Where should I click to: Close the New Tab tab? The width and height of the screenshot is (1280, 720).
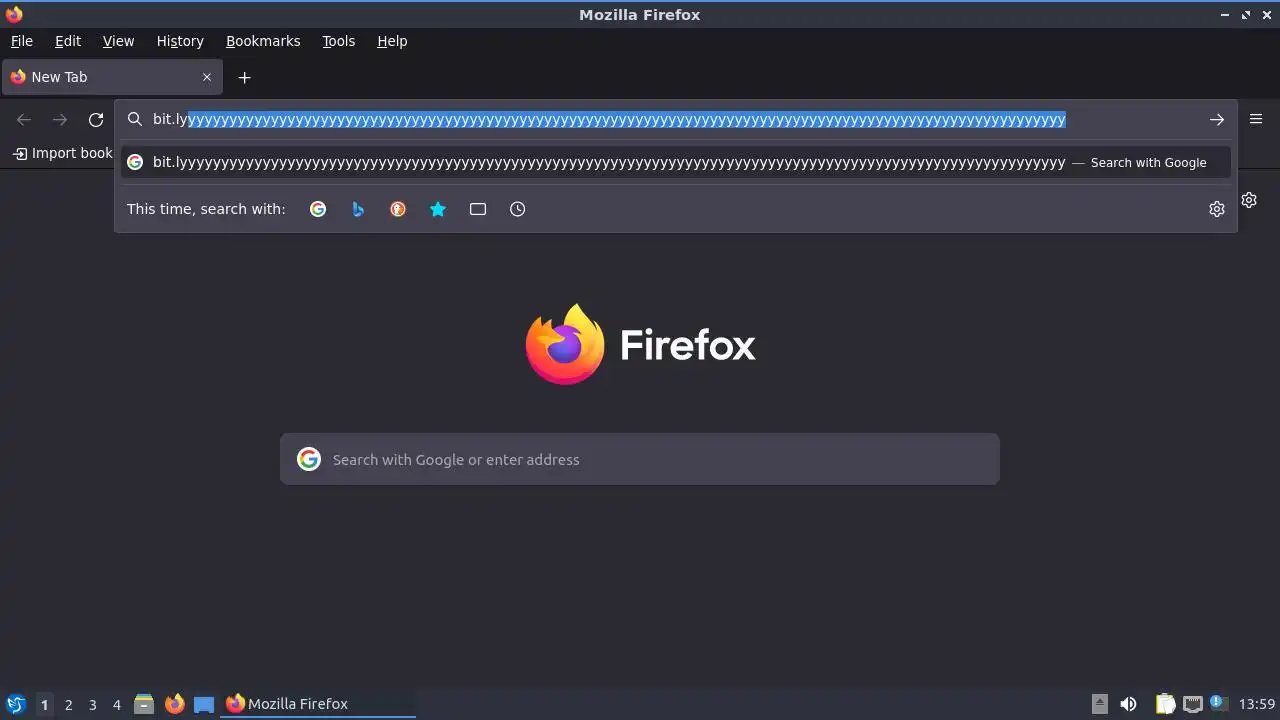click(207, 77)
